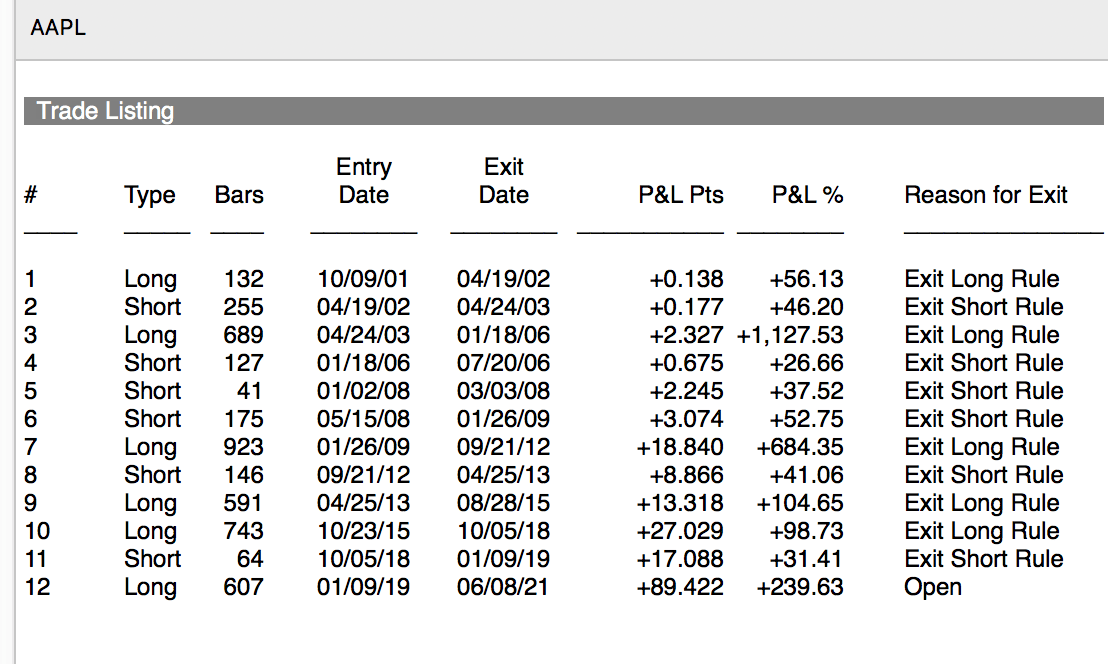Select entry date 05/15/08 in trade 6
1108x664 pixels.
point(363,419)
